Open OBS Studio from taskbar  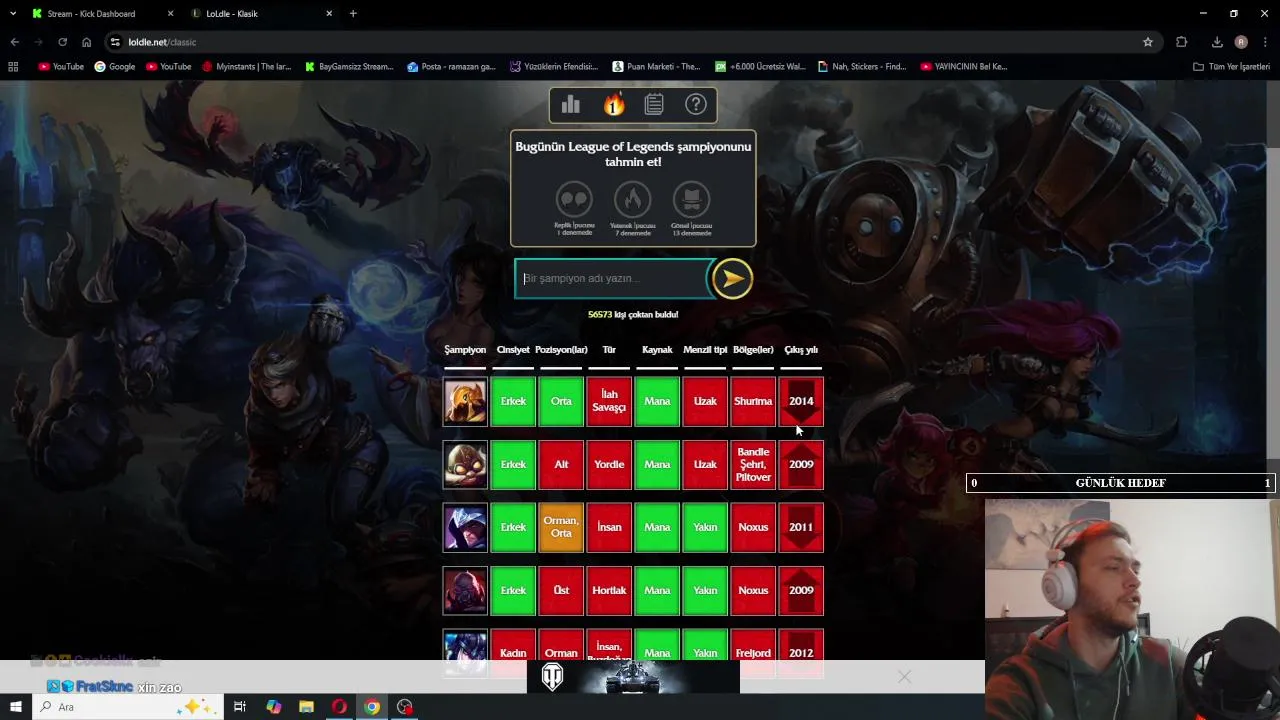(x=405, y=707)
